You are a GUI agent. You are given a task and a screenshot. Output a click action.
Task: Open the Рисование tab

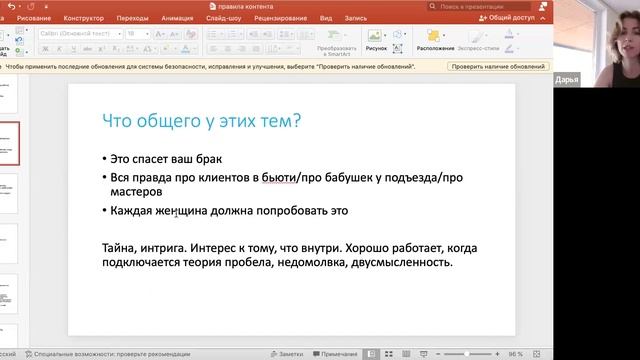point(34,18)
